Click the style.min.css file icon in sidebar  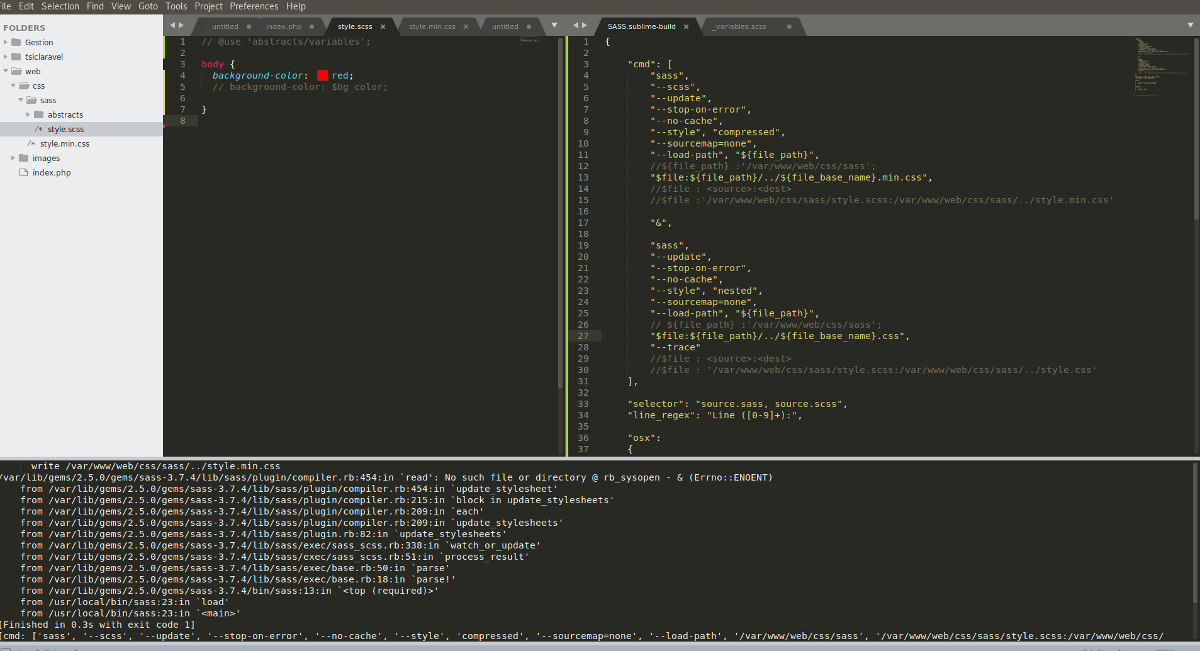pos(31,144)
